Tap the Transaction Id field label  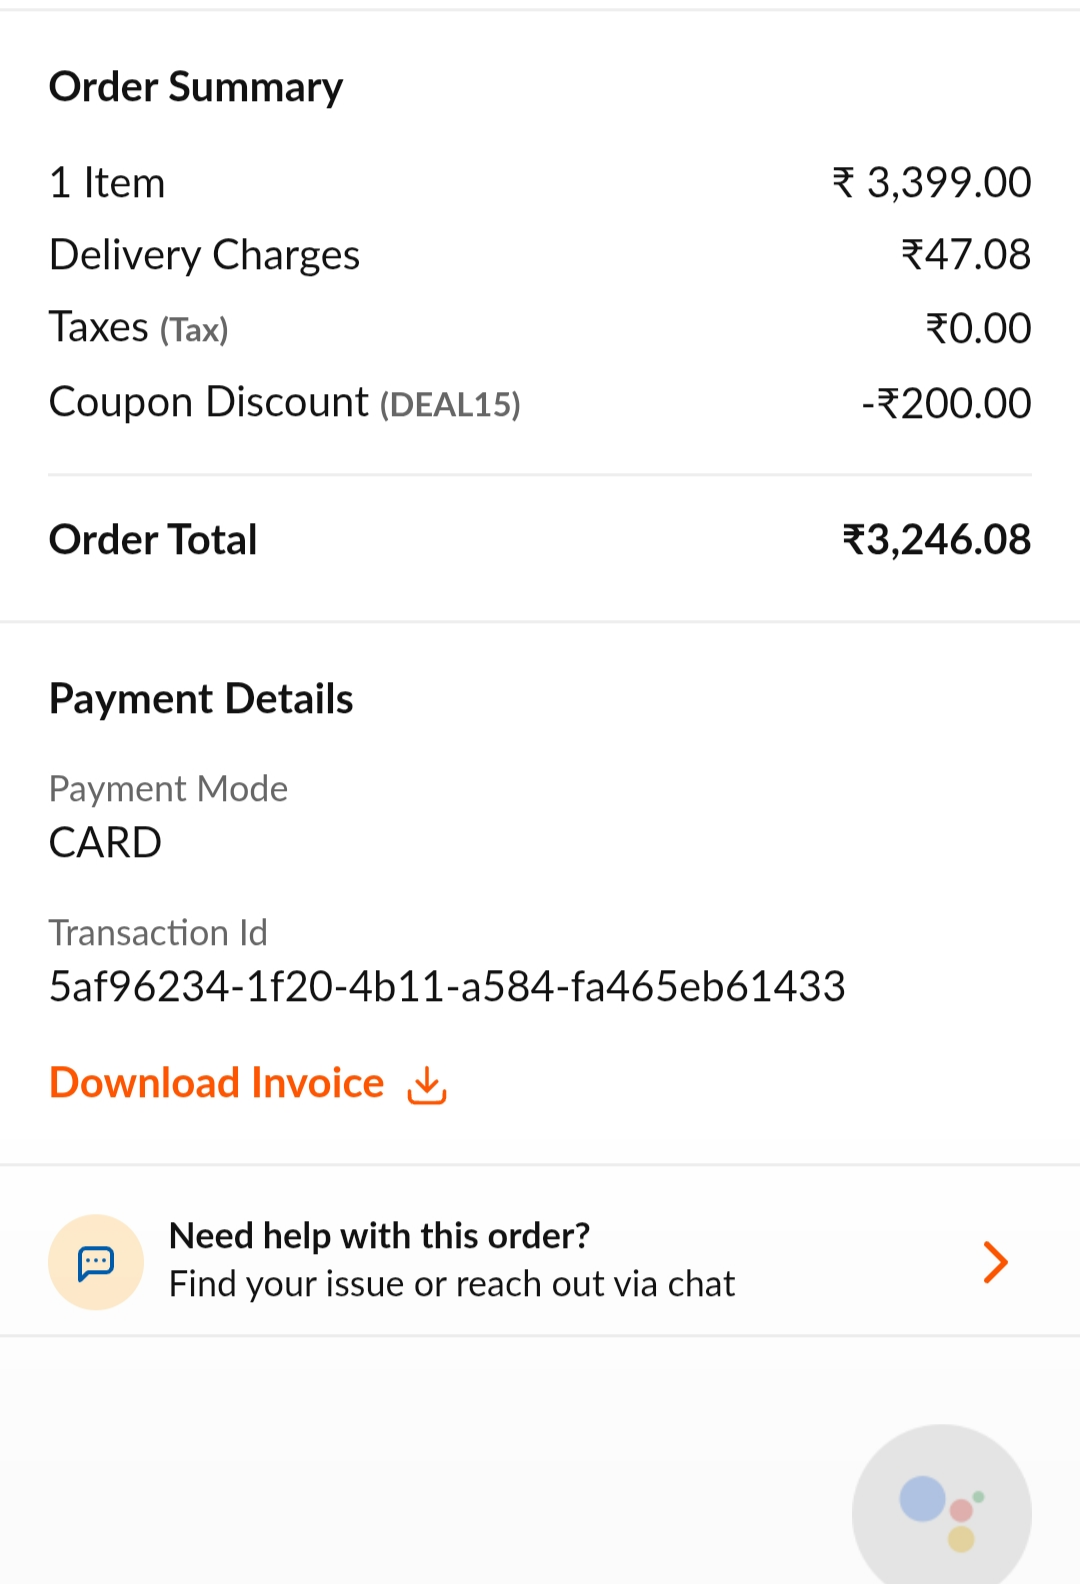158,933
